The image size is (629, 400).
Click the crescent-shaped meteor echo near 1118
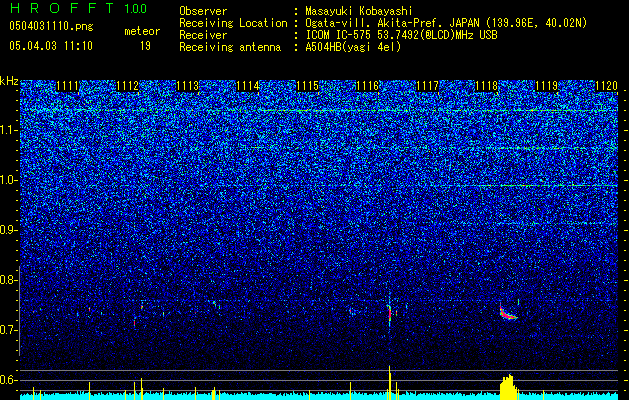click(x=507, y=312)
